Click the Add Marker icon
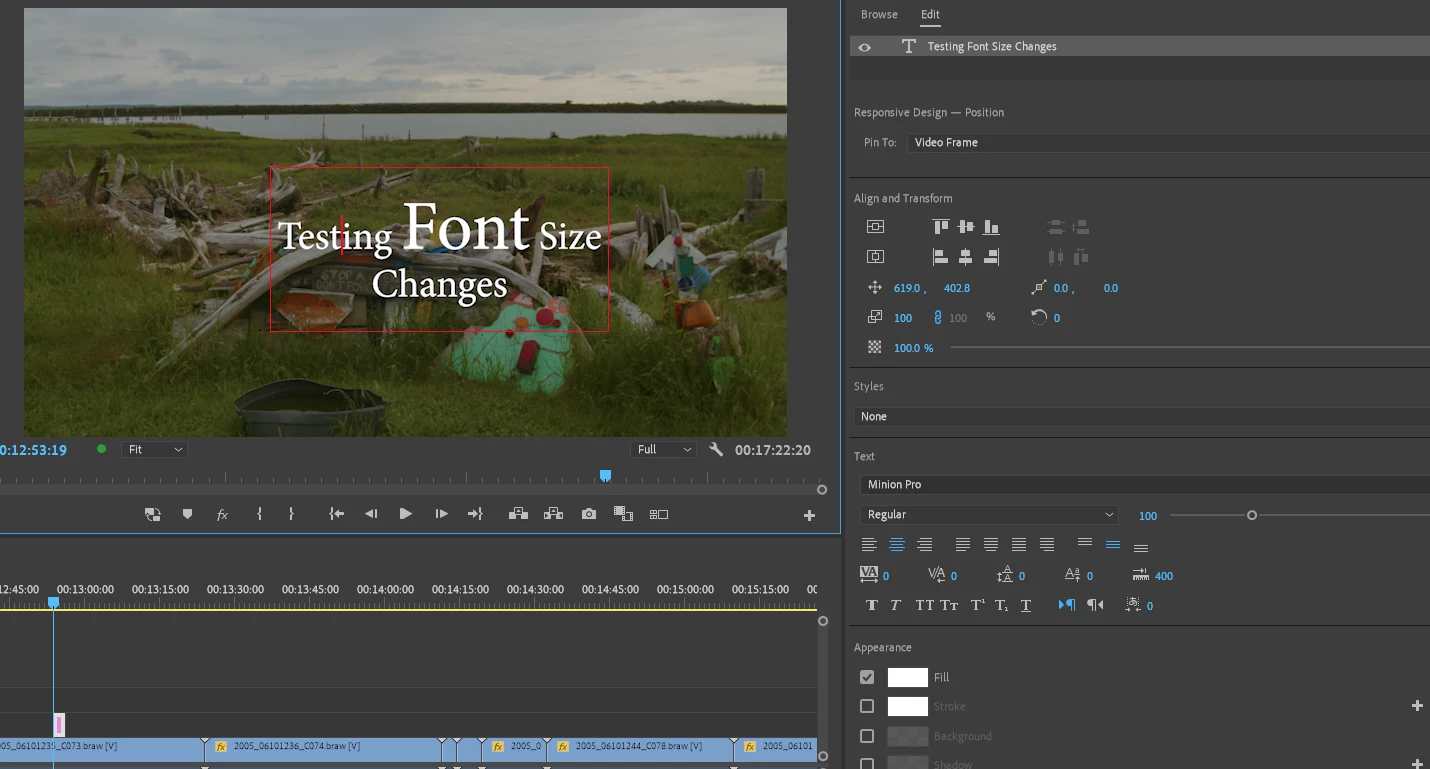Viewport: 1430px width, 769px height. click(x=187, y=514)
